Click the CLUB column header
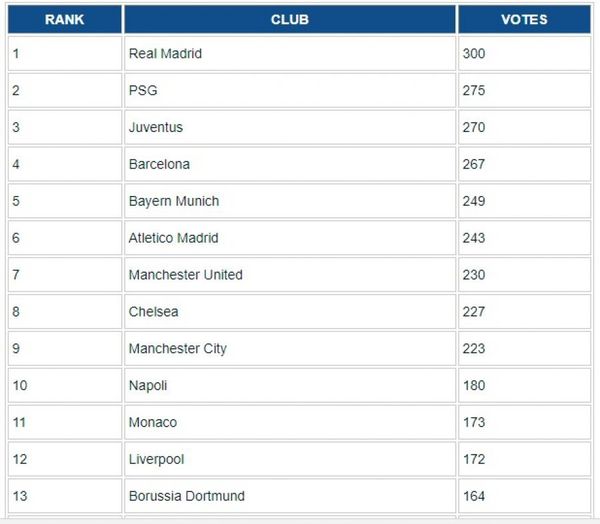This screenshot has width=600, height=524. pos(290,19)
